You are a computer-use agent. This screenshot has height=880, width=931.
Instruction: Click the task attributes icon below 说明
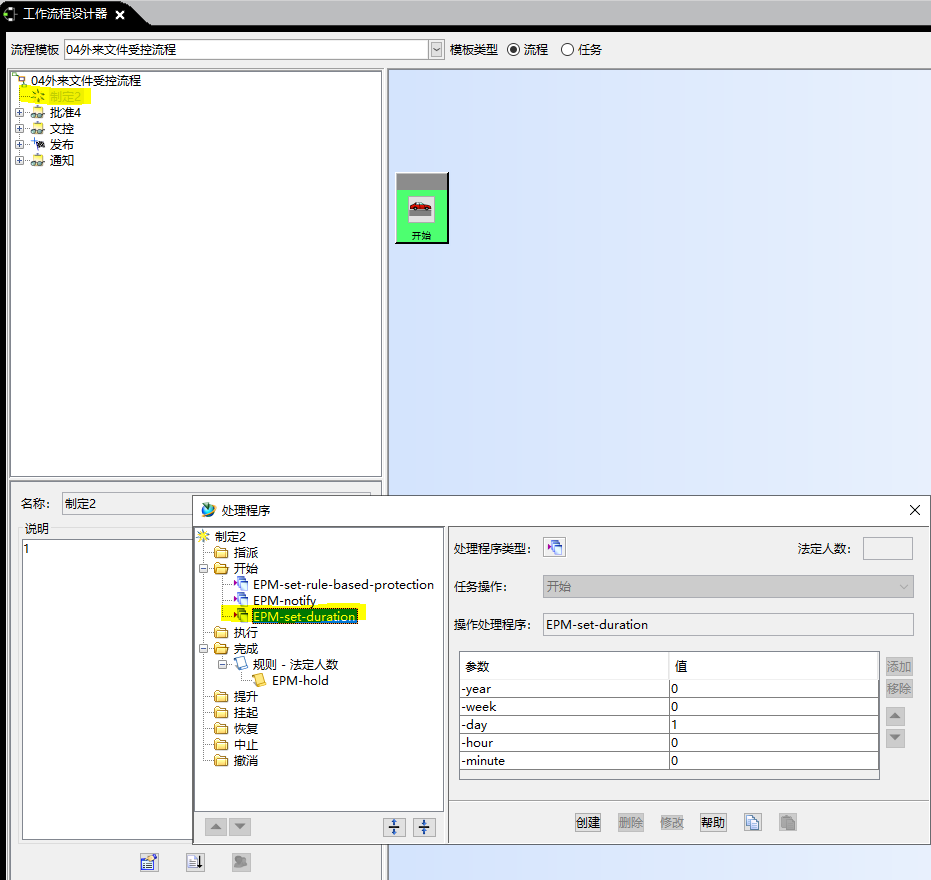point(149,862)
